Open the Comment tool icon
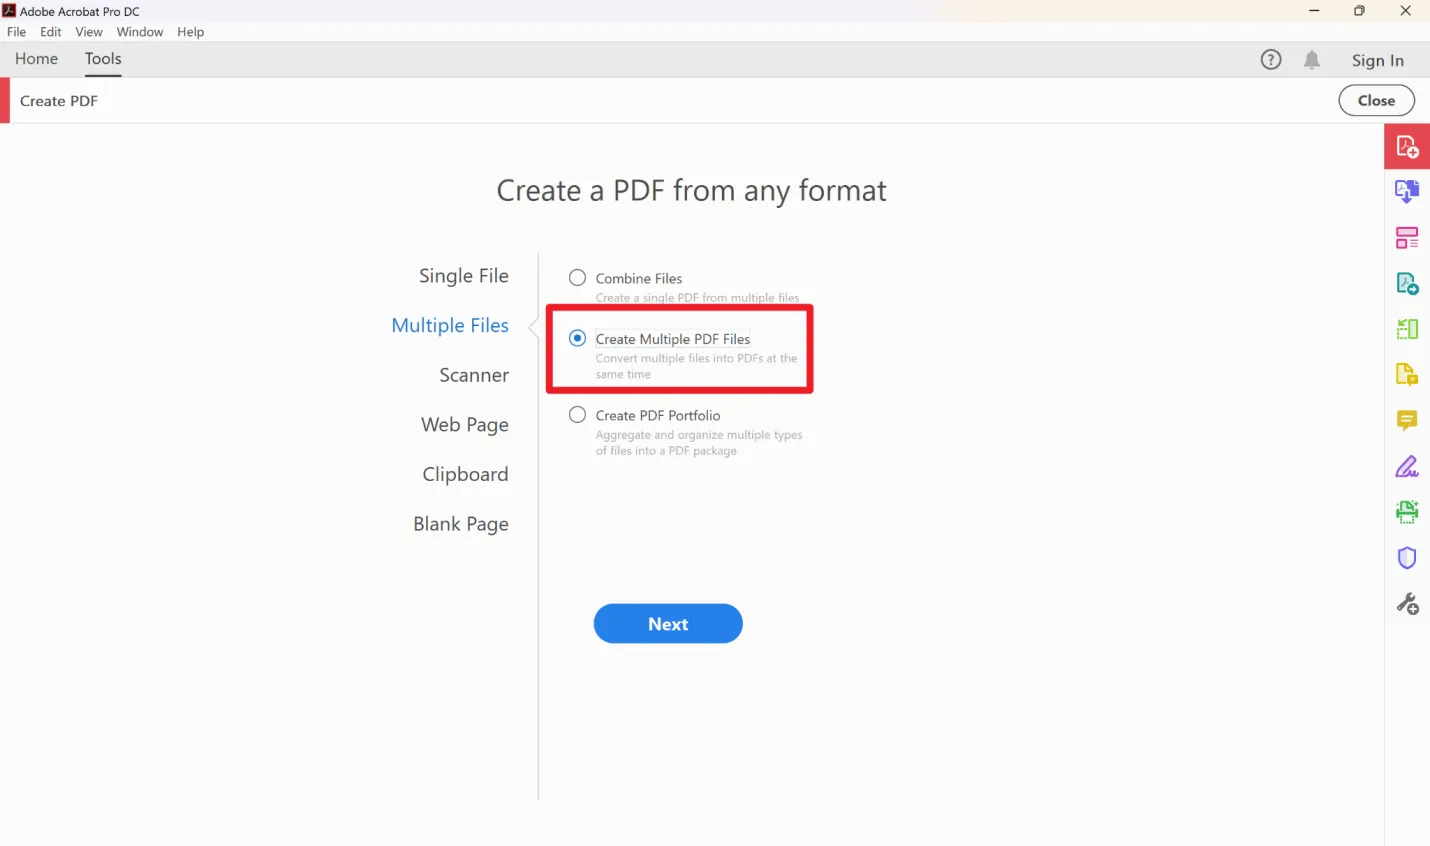 1407,420
